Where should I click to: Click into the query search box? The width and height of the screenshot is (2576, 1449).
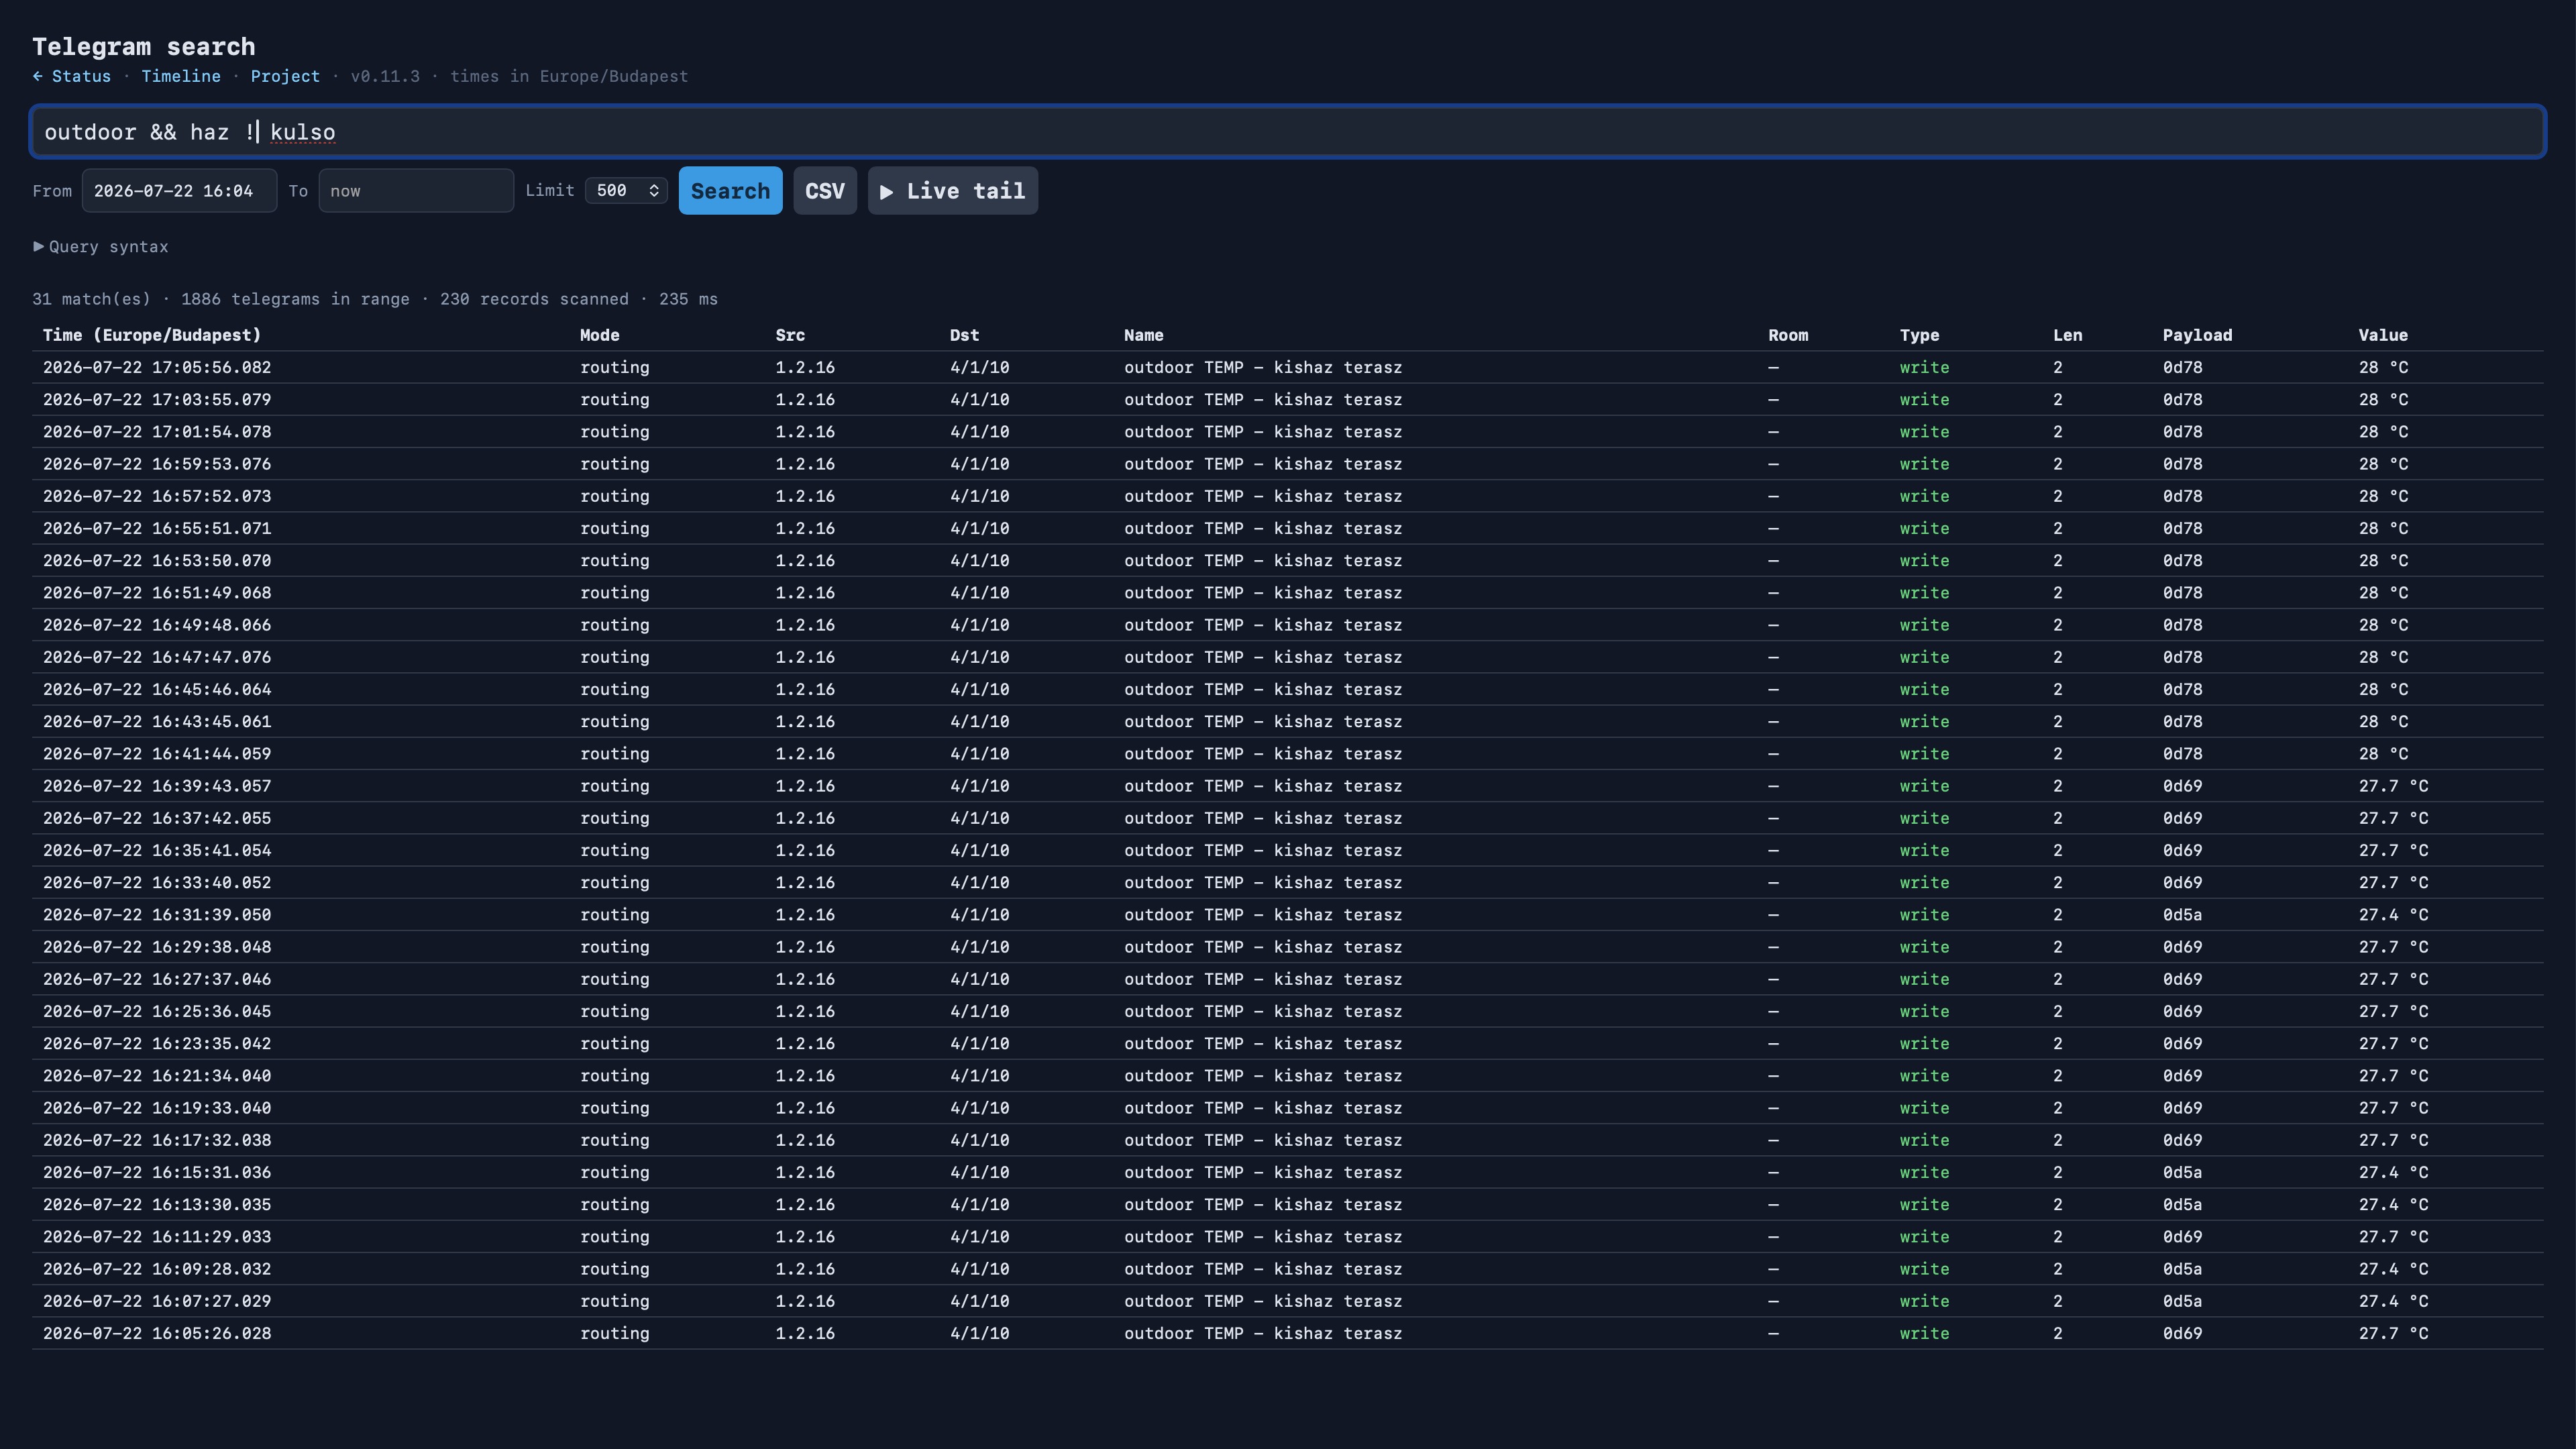pos(1287,132)
